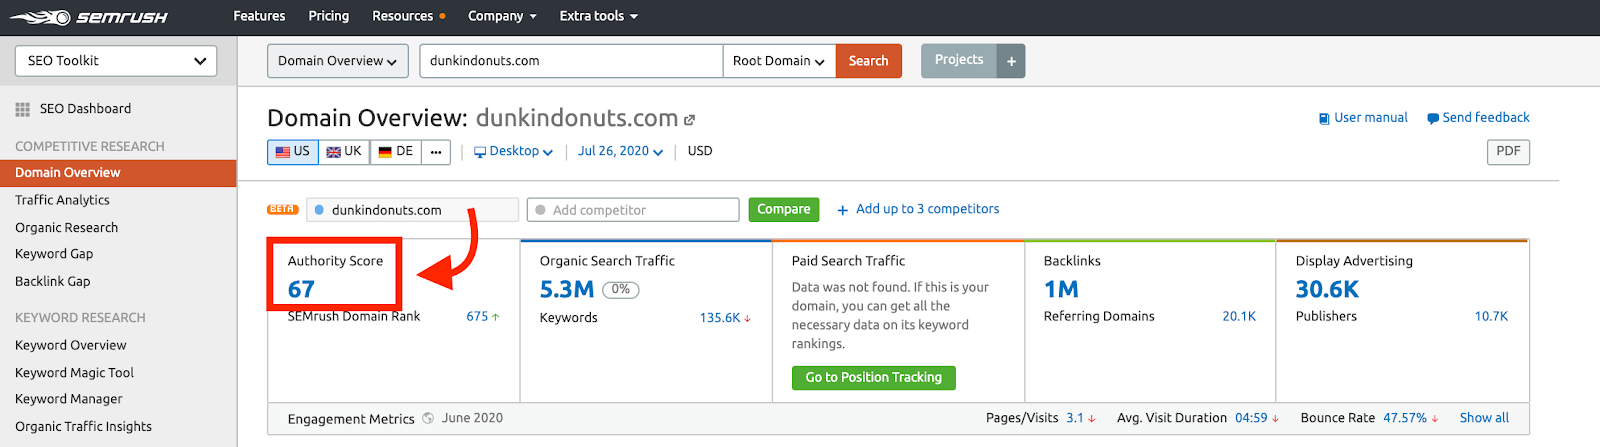Select Domain Overview in sidebar
This screenshot has height=447, width=1600.
pos(118,172)
